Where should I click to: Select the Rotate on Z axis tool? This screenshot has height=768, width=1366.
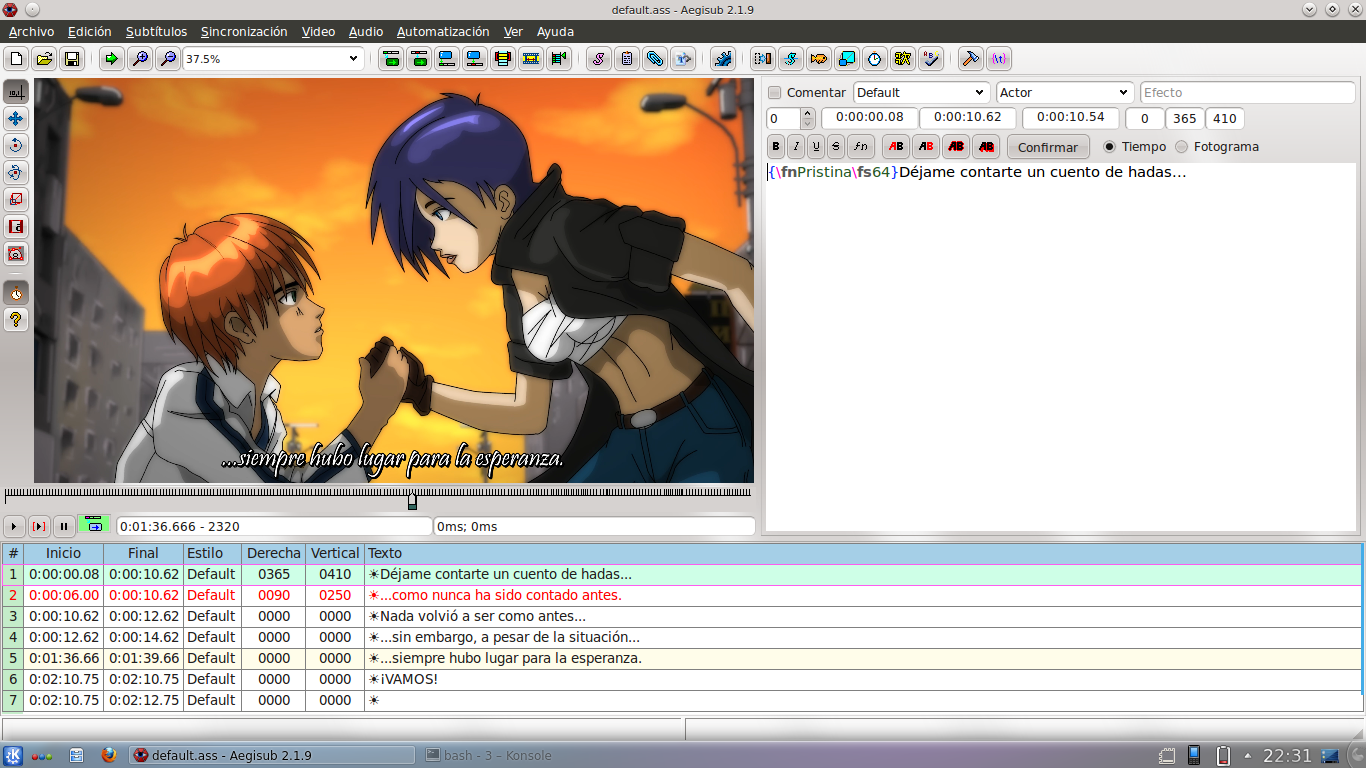16,146
